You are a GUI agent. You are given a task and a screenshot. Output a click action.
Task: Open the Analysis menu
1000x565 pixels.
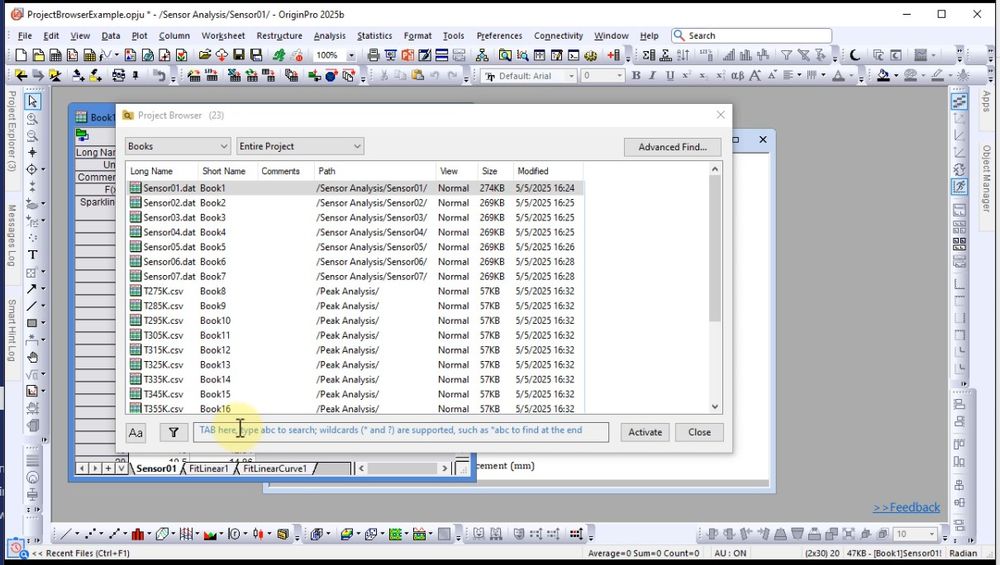[329, 36]
